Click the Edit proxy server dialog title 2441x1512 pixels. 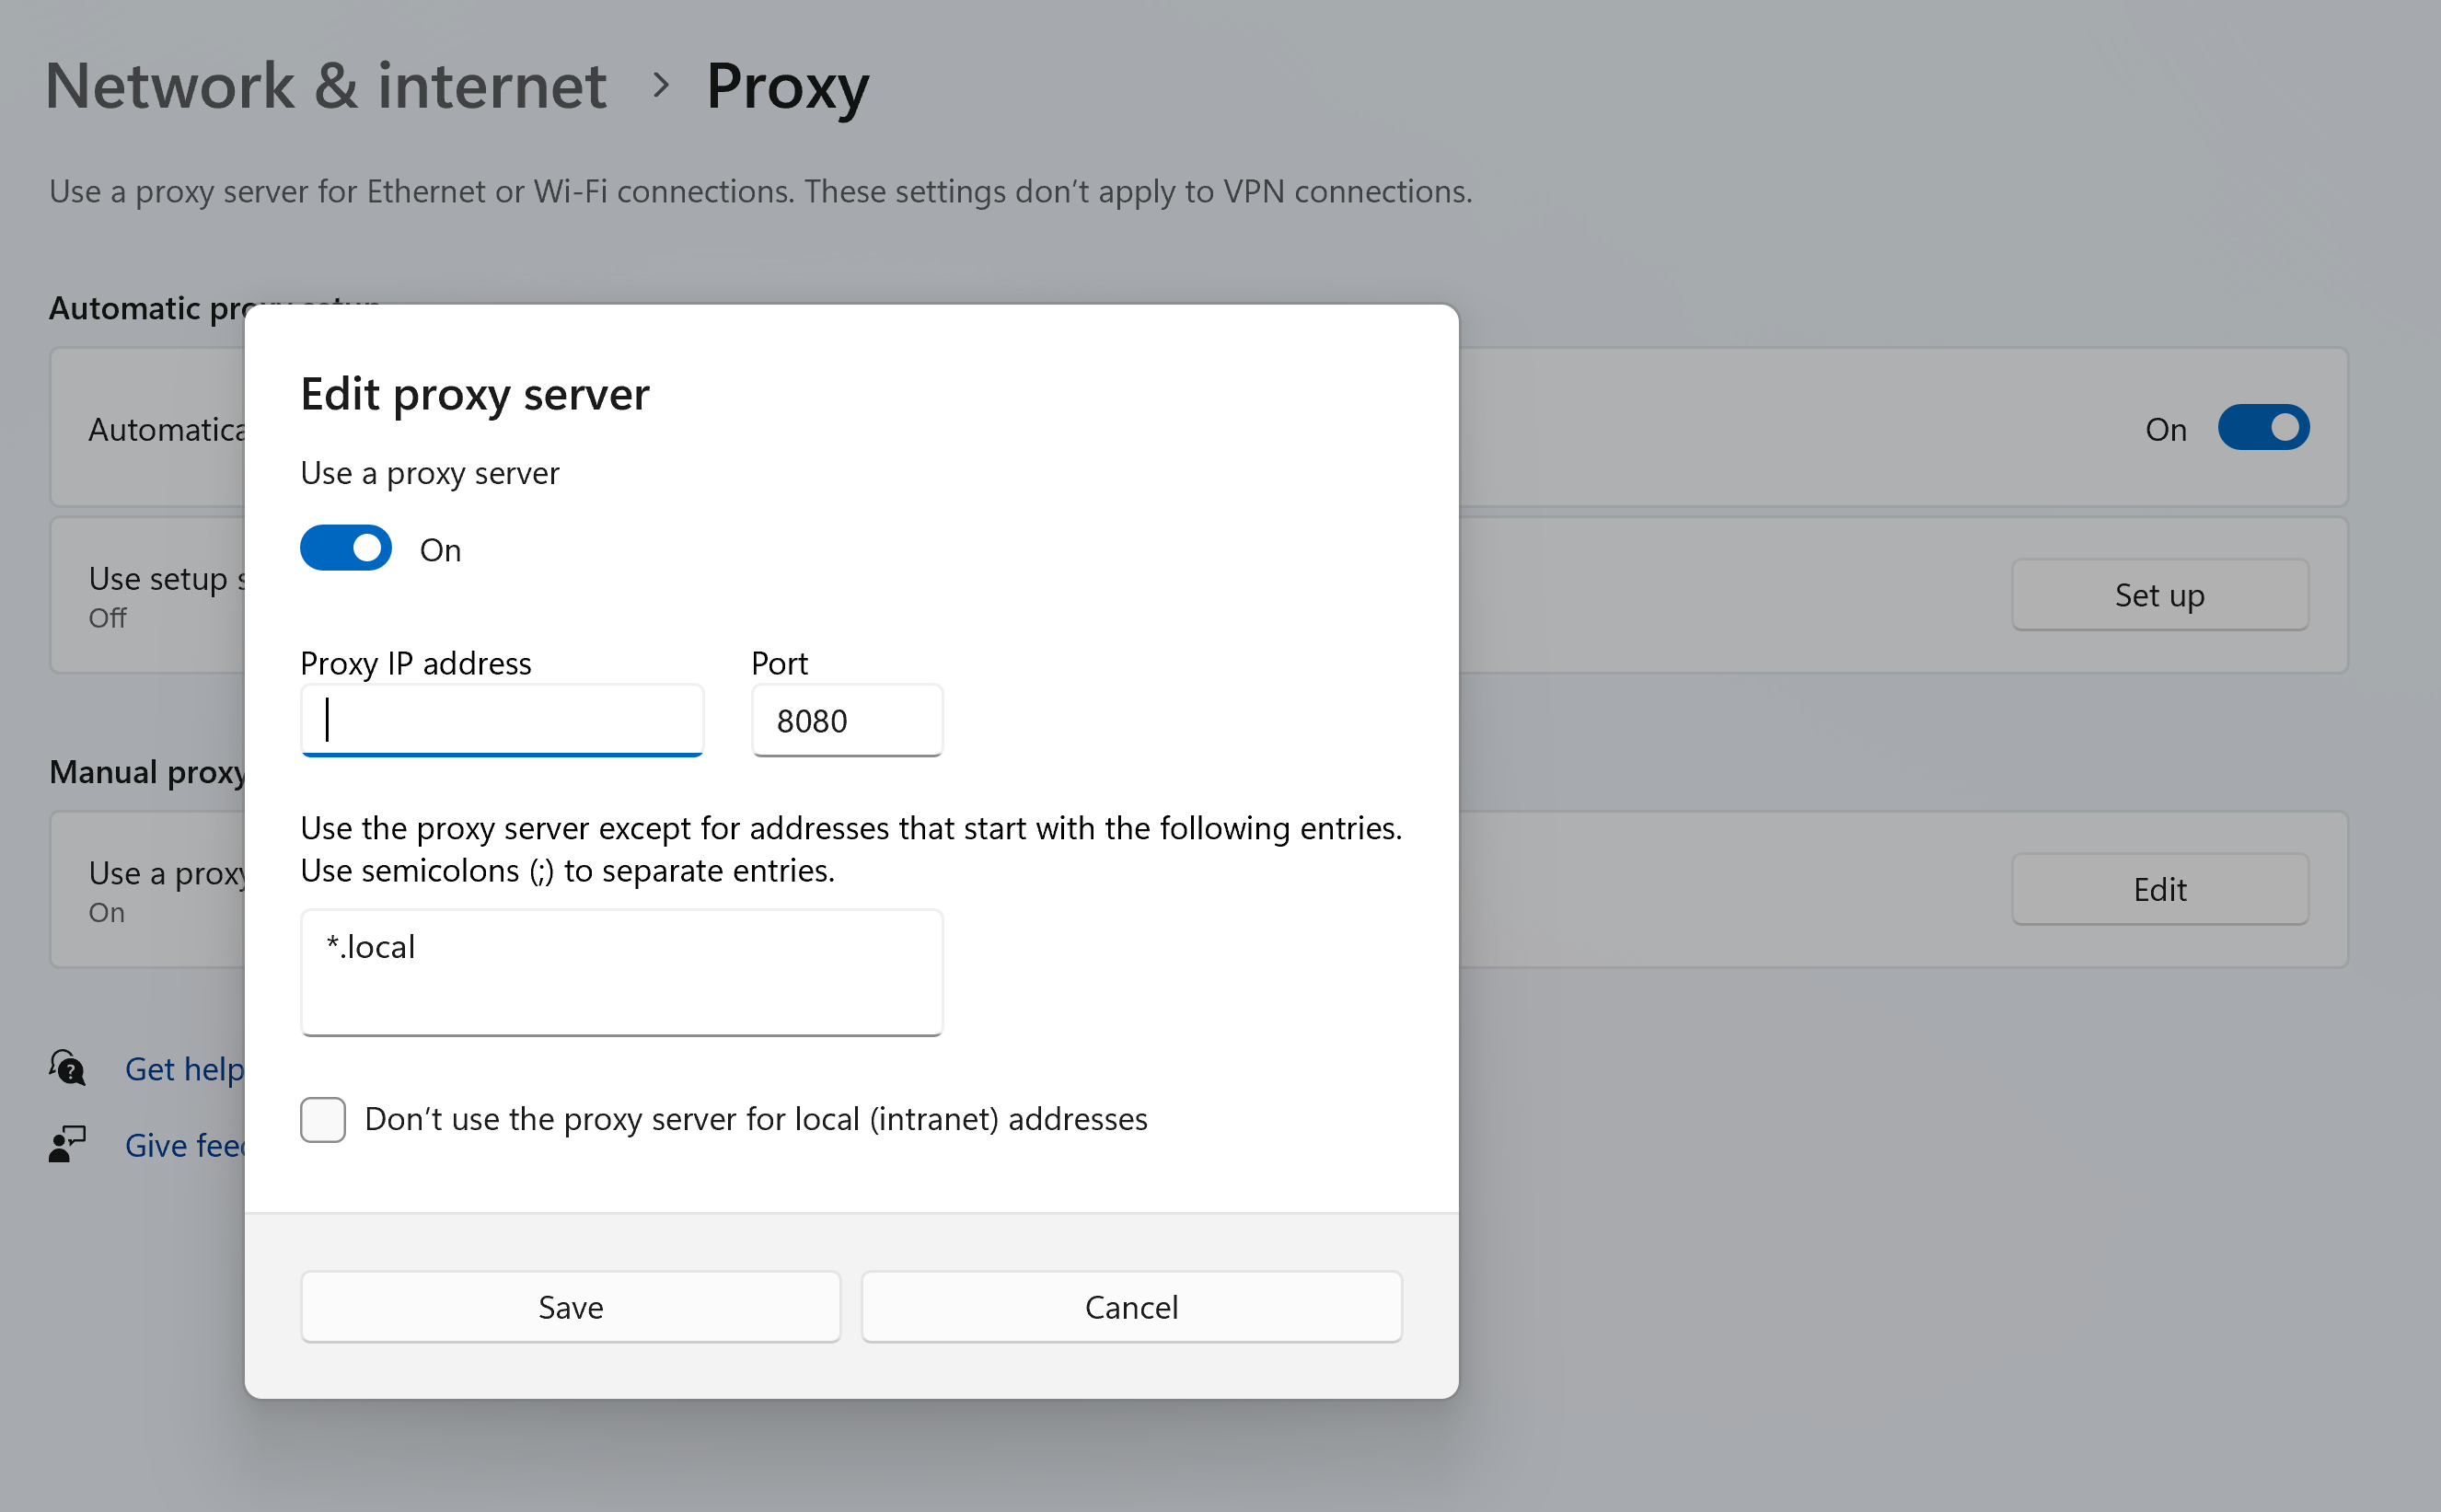point(475,394)
